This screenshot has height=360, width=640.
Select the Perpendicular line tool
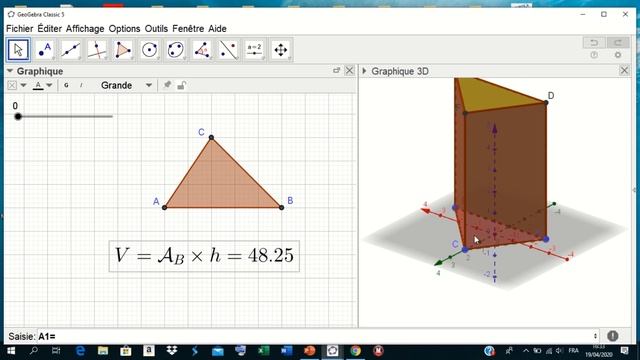[x=97, y=50]
